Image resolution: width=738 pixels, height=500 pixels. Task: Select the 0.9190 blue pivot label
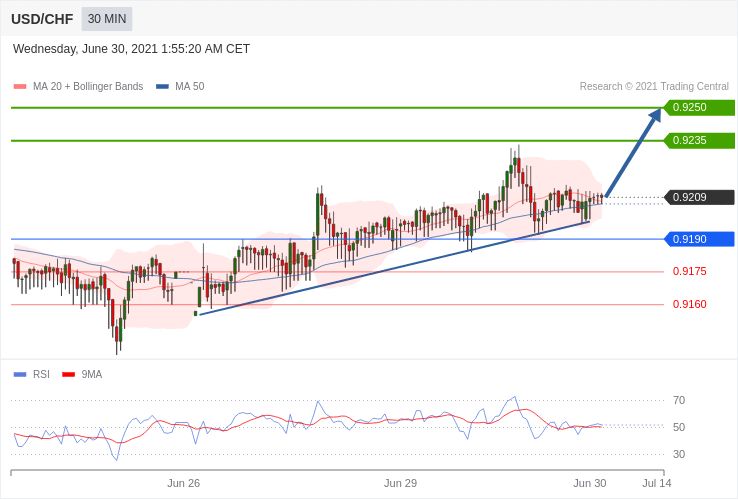coord(699,239)
